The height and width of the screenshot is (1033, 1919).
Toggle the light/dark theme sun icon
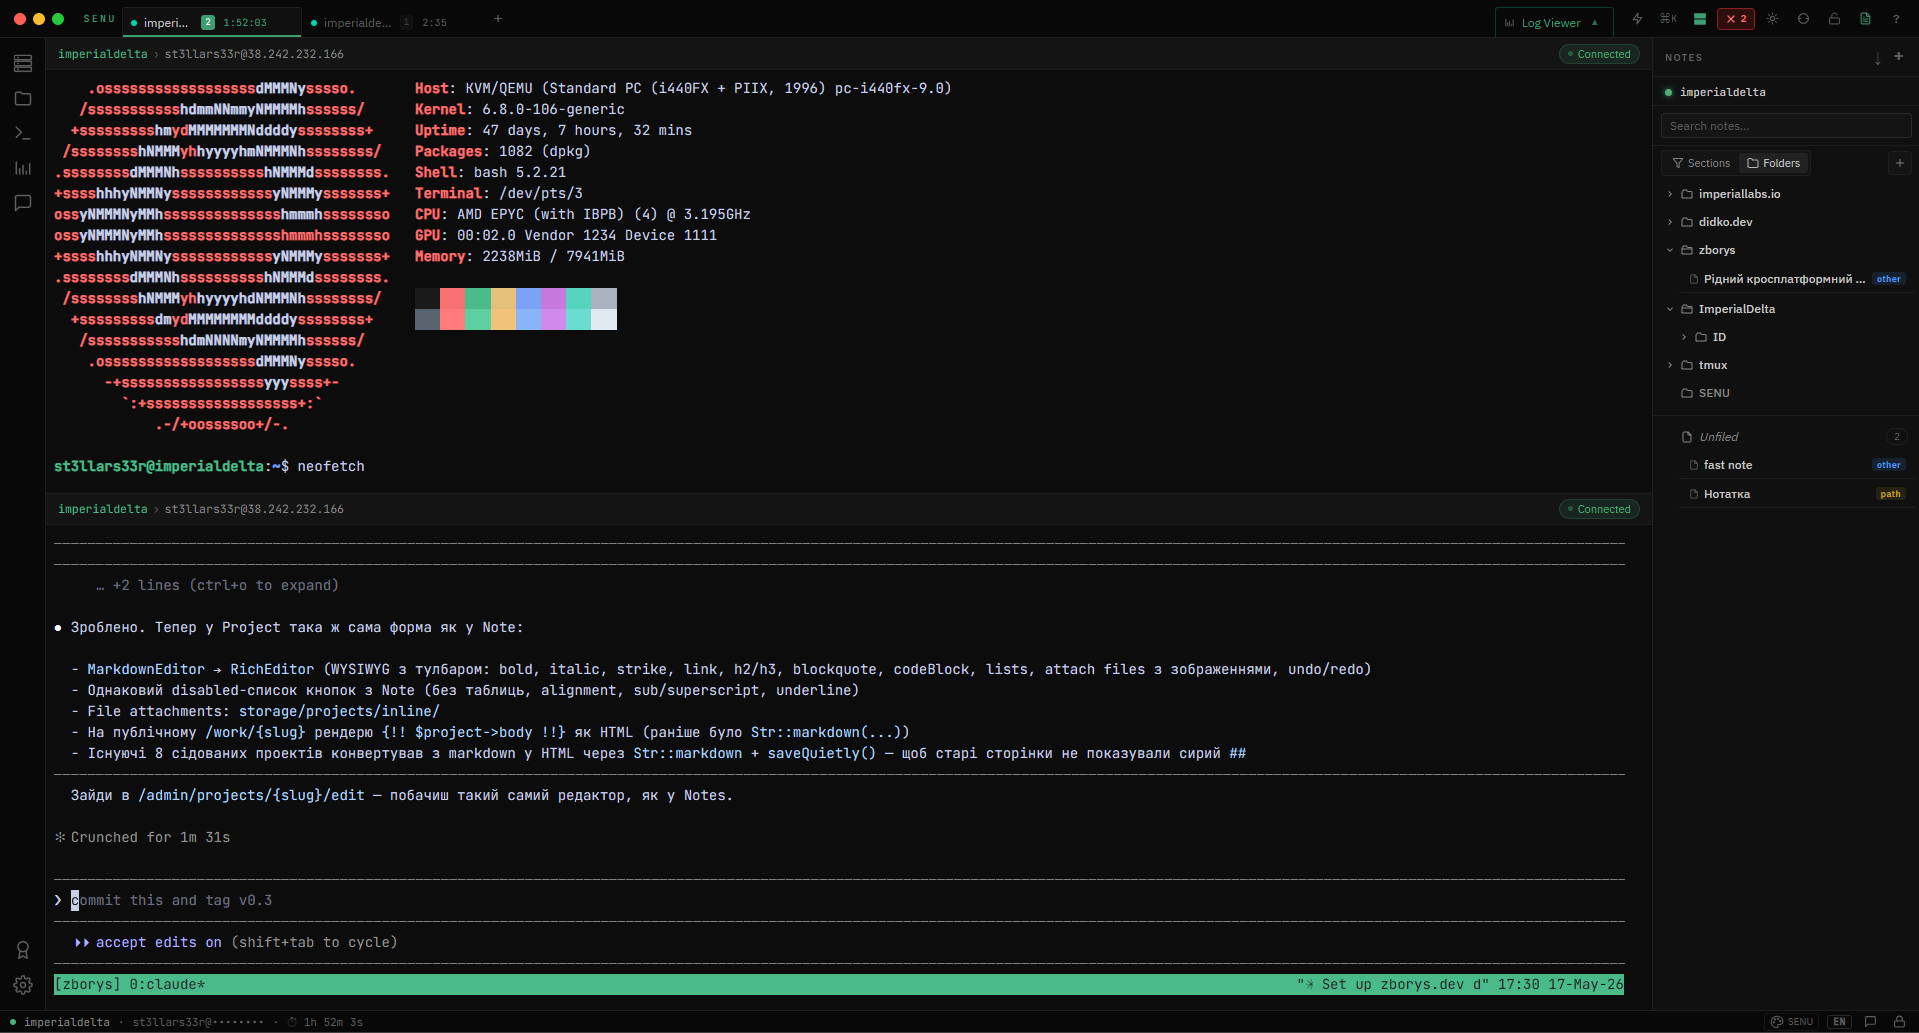1772,19
